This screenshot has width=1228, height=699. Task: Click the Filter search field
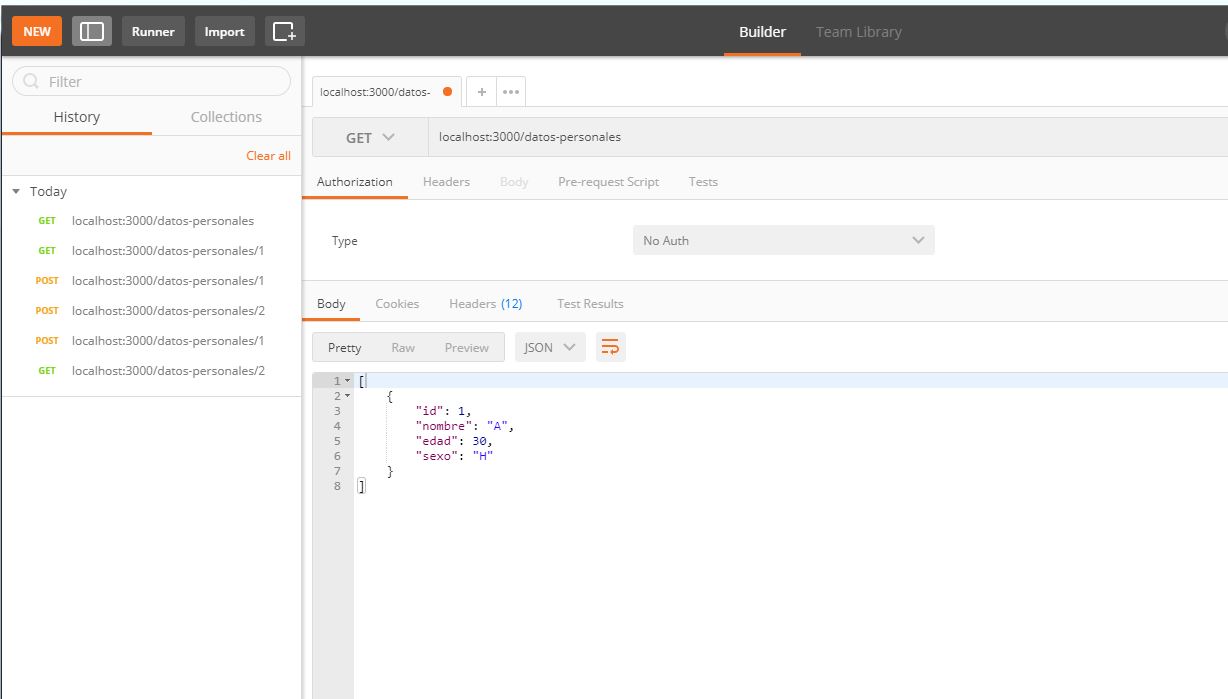click(151, 81)
